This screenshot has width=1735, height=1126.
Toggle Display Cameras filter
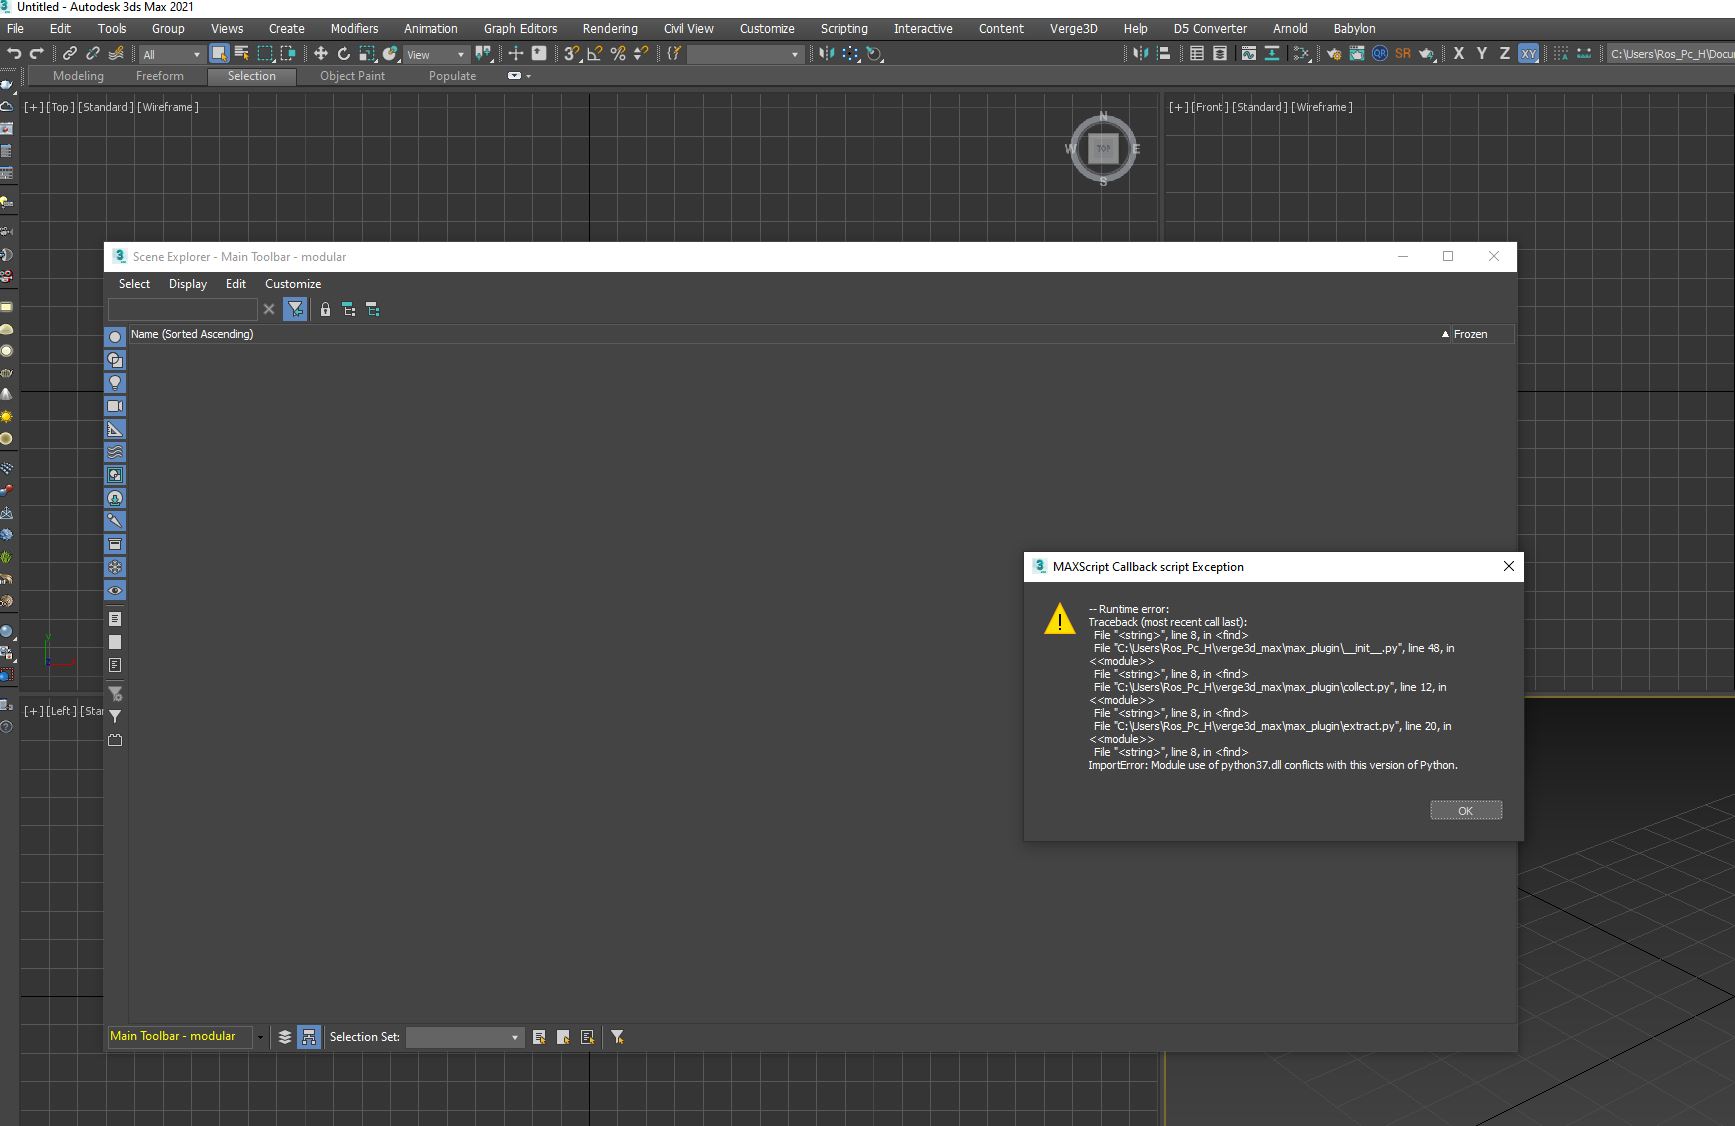(x=115, y=406)
